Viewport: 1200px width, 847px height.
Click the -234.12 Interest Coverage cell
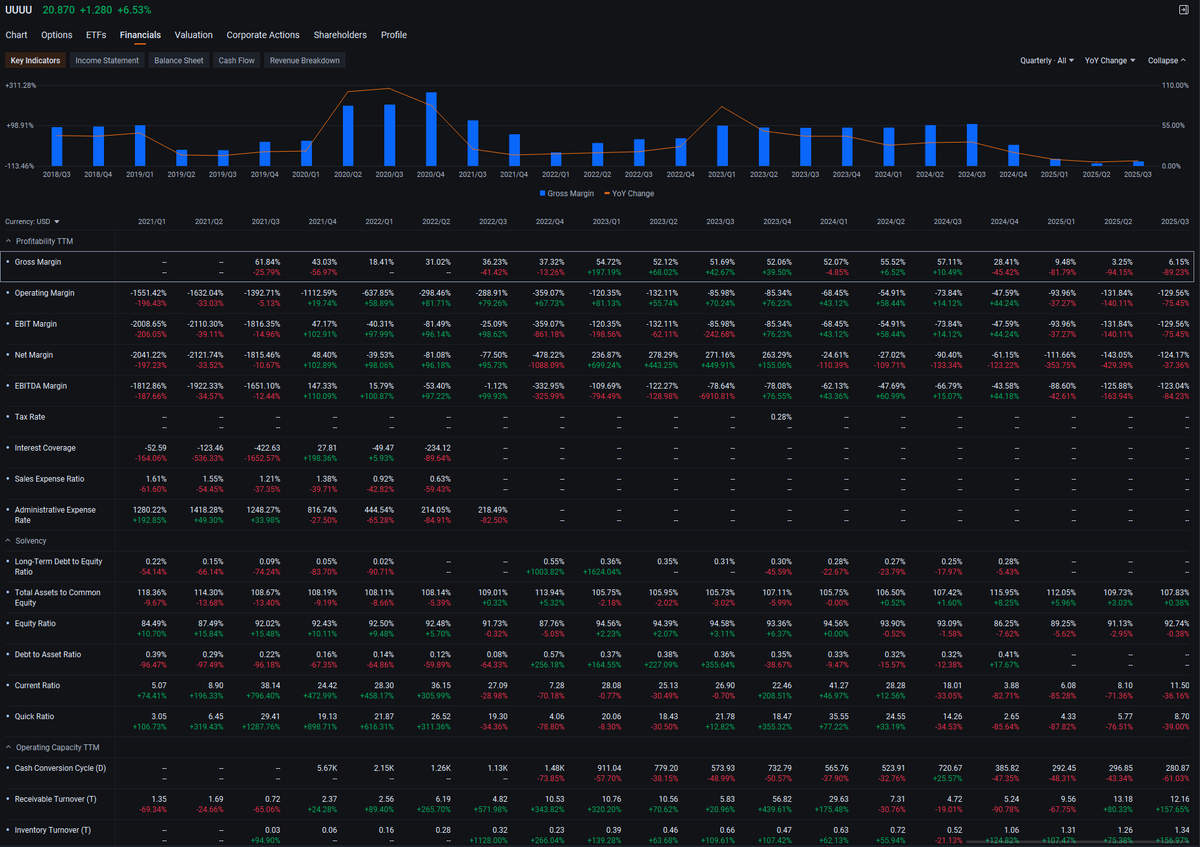click(x=437, y=448)
